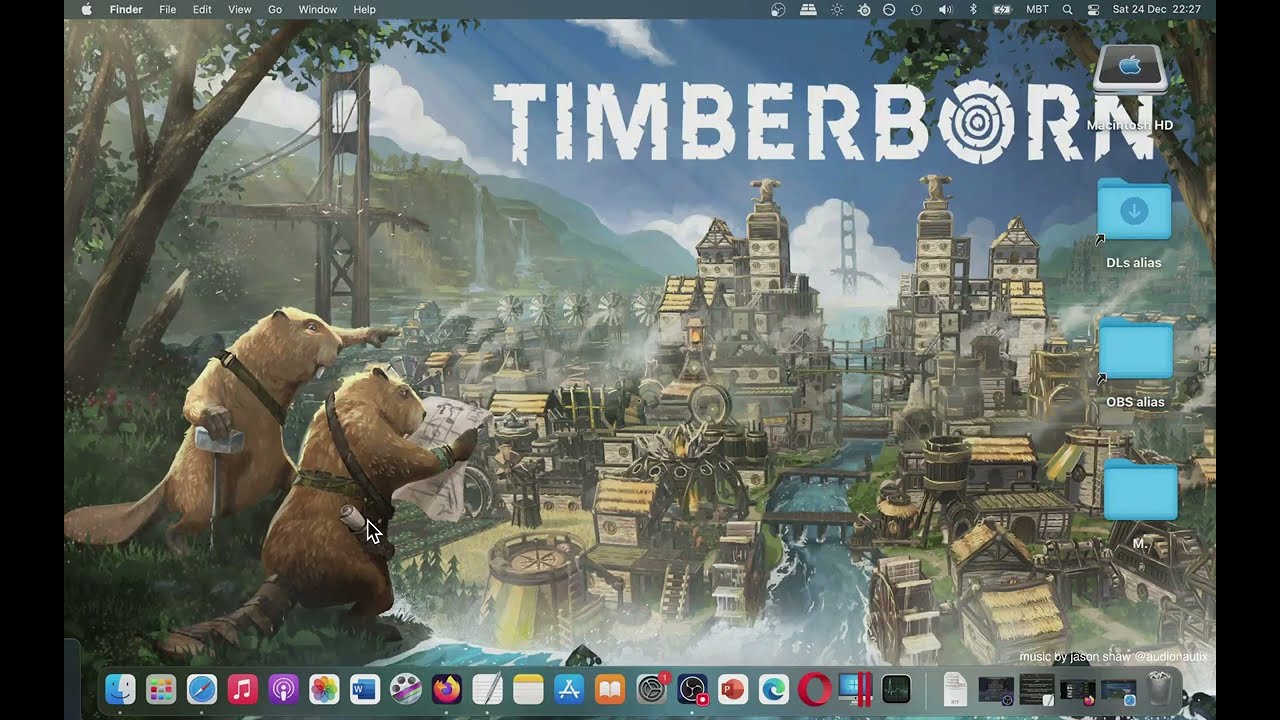Open Finder from the Dock

(x=120, y=689)
